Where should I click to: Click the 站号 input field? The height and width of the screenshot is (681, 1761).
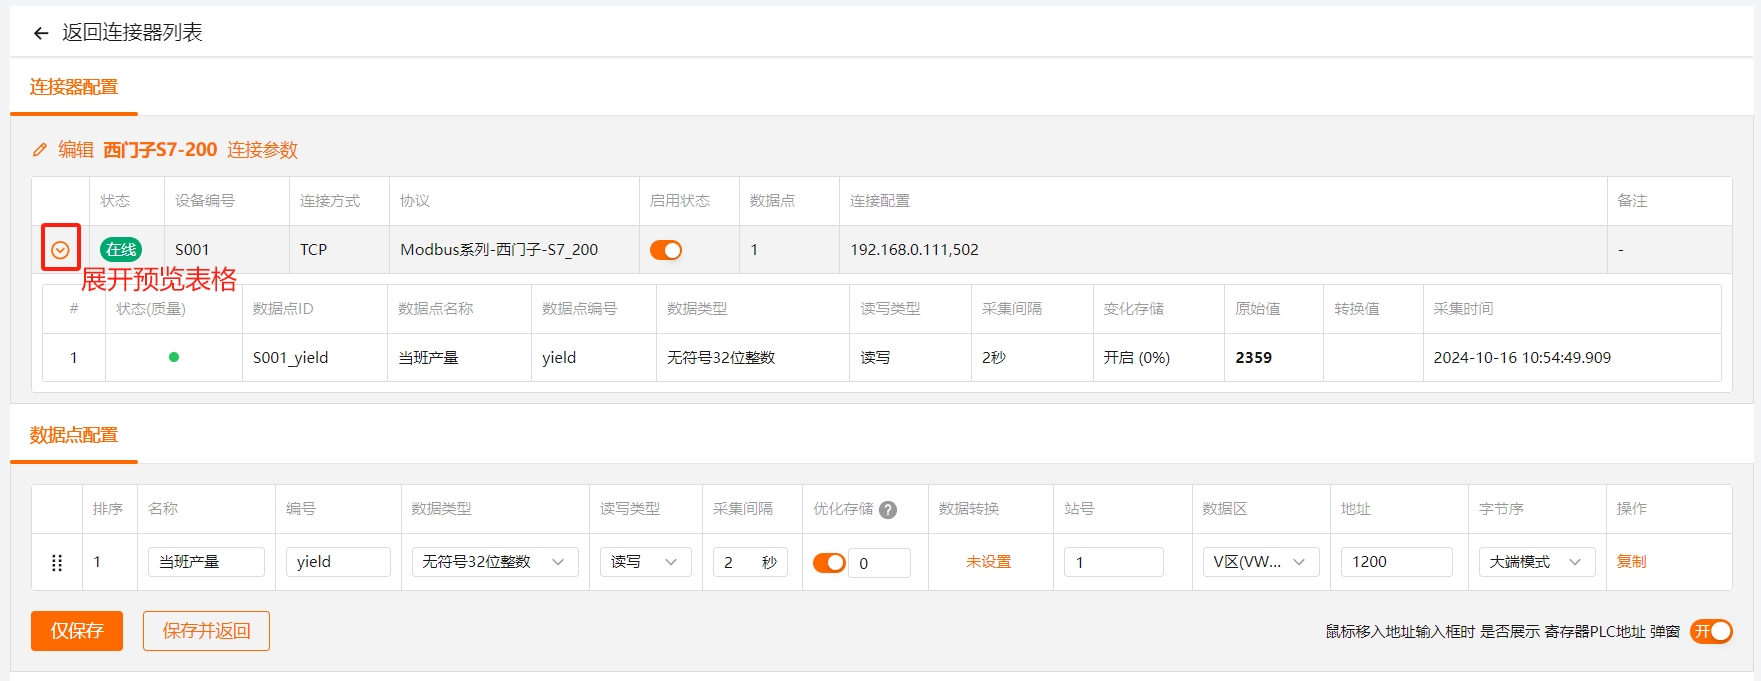(1114, 562)
